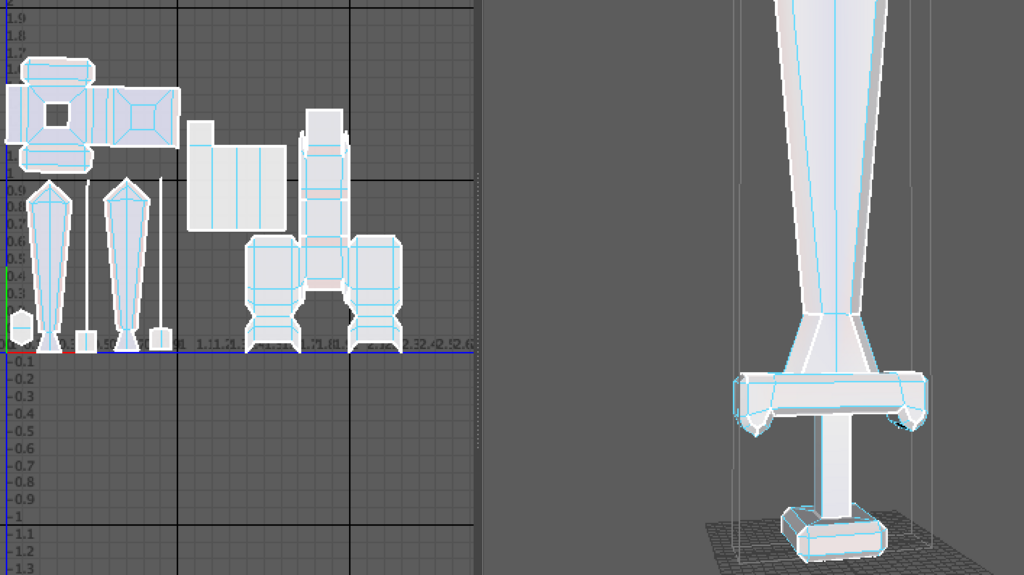Click the "-0.9" axis label in UV editor

23,499
